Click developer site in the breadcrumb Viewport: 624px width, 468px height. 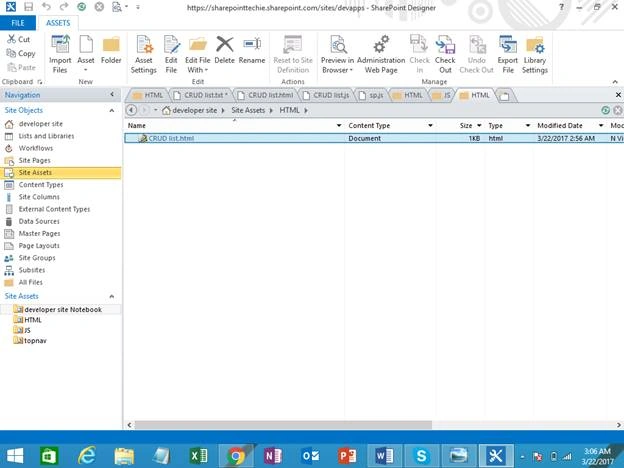click(x=195, y=110)
